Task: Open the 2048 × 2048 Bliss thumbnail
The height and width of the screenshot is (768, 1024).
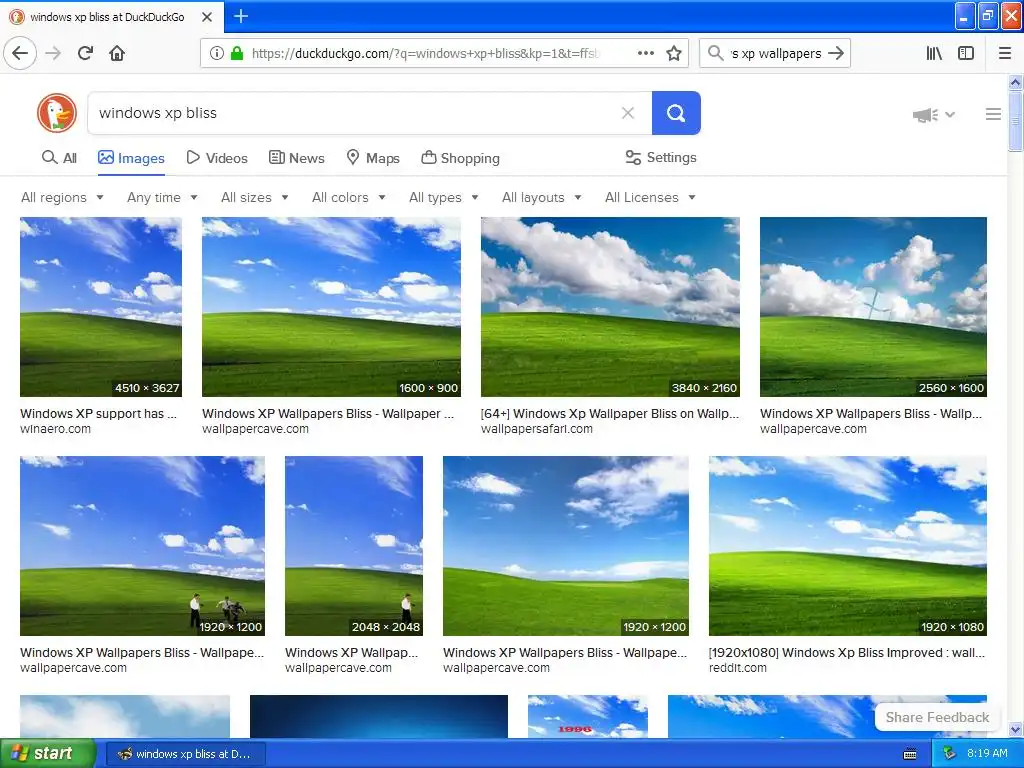Action: 354,545
